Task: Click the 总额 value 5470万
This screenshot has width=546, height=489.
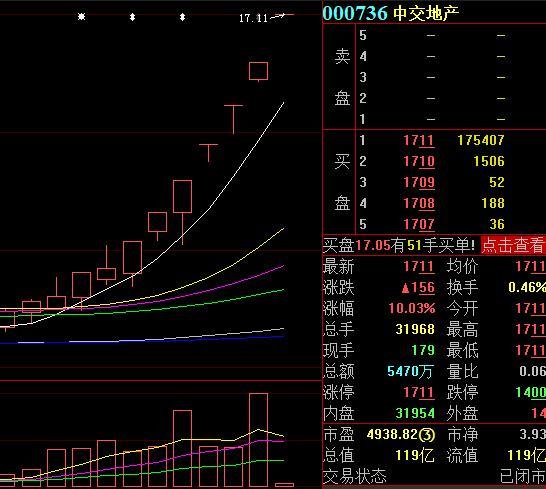Action: coord(410,372)
